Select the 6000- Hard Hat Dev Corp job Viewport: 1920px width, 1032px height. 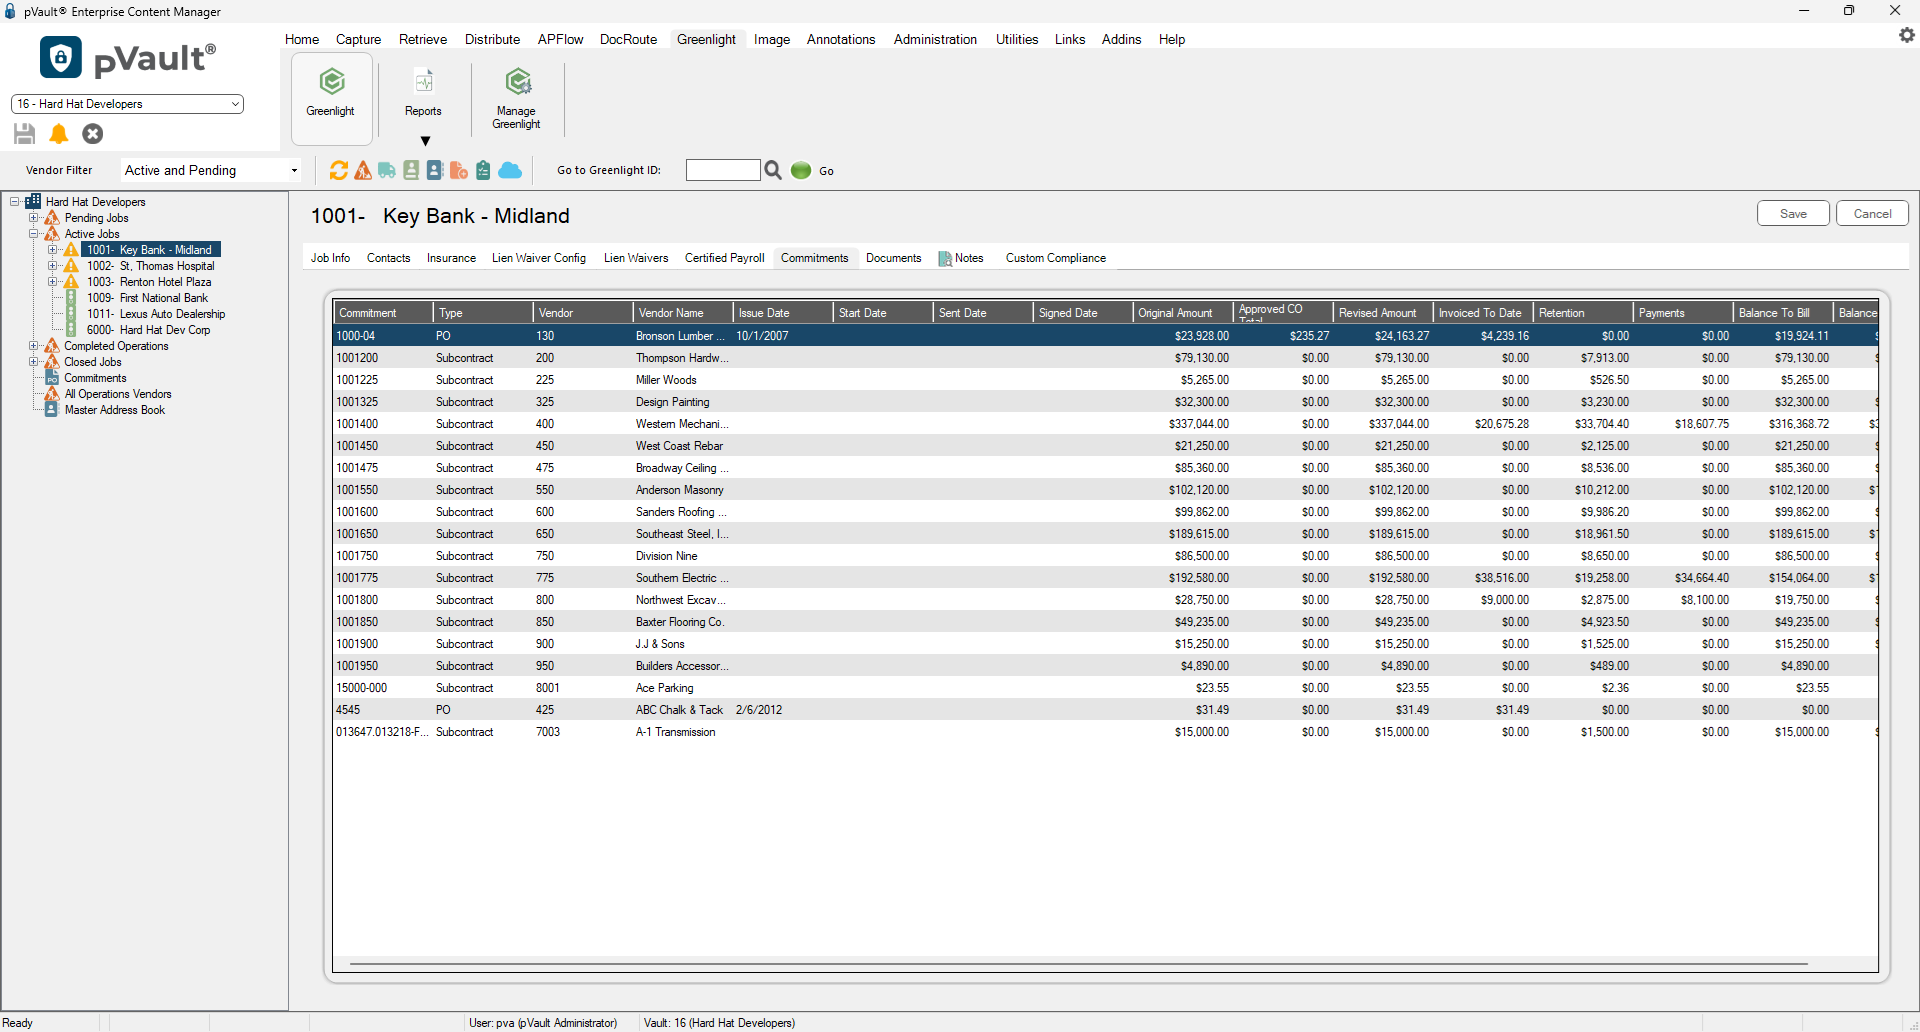(x=148, y=330)
